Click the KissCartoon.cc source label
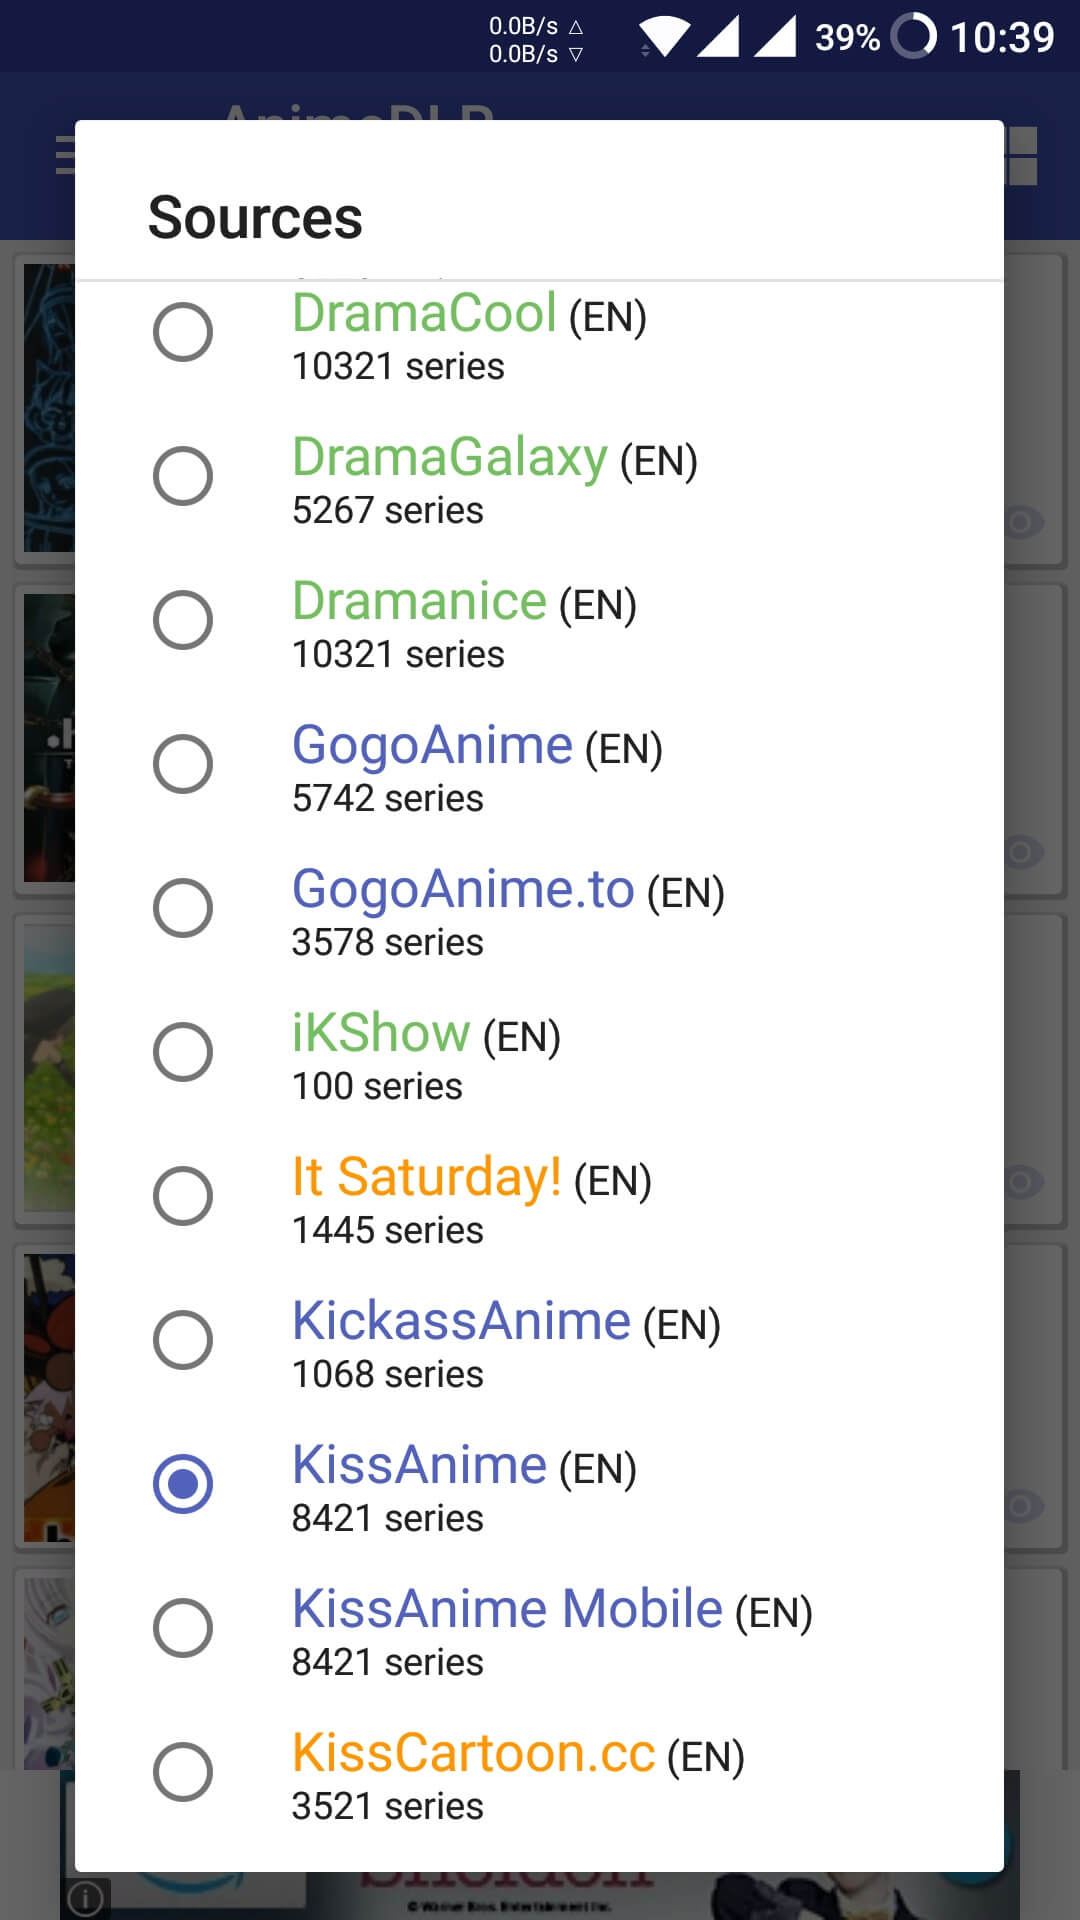 (x=473, y=1753)
